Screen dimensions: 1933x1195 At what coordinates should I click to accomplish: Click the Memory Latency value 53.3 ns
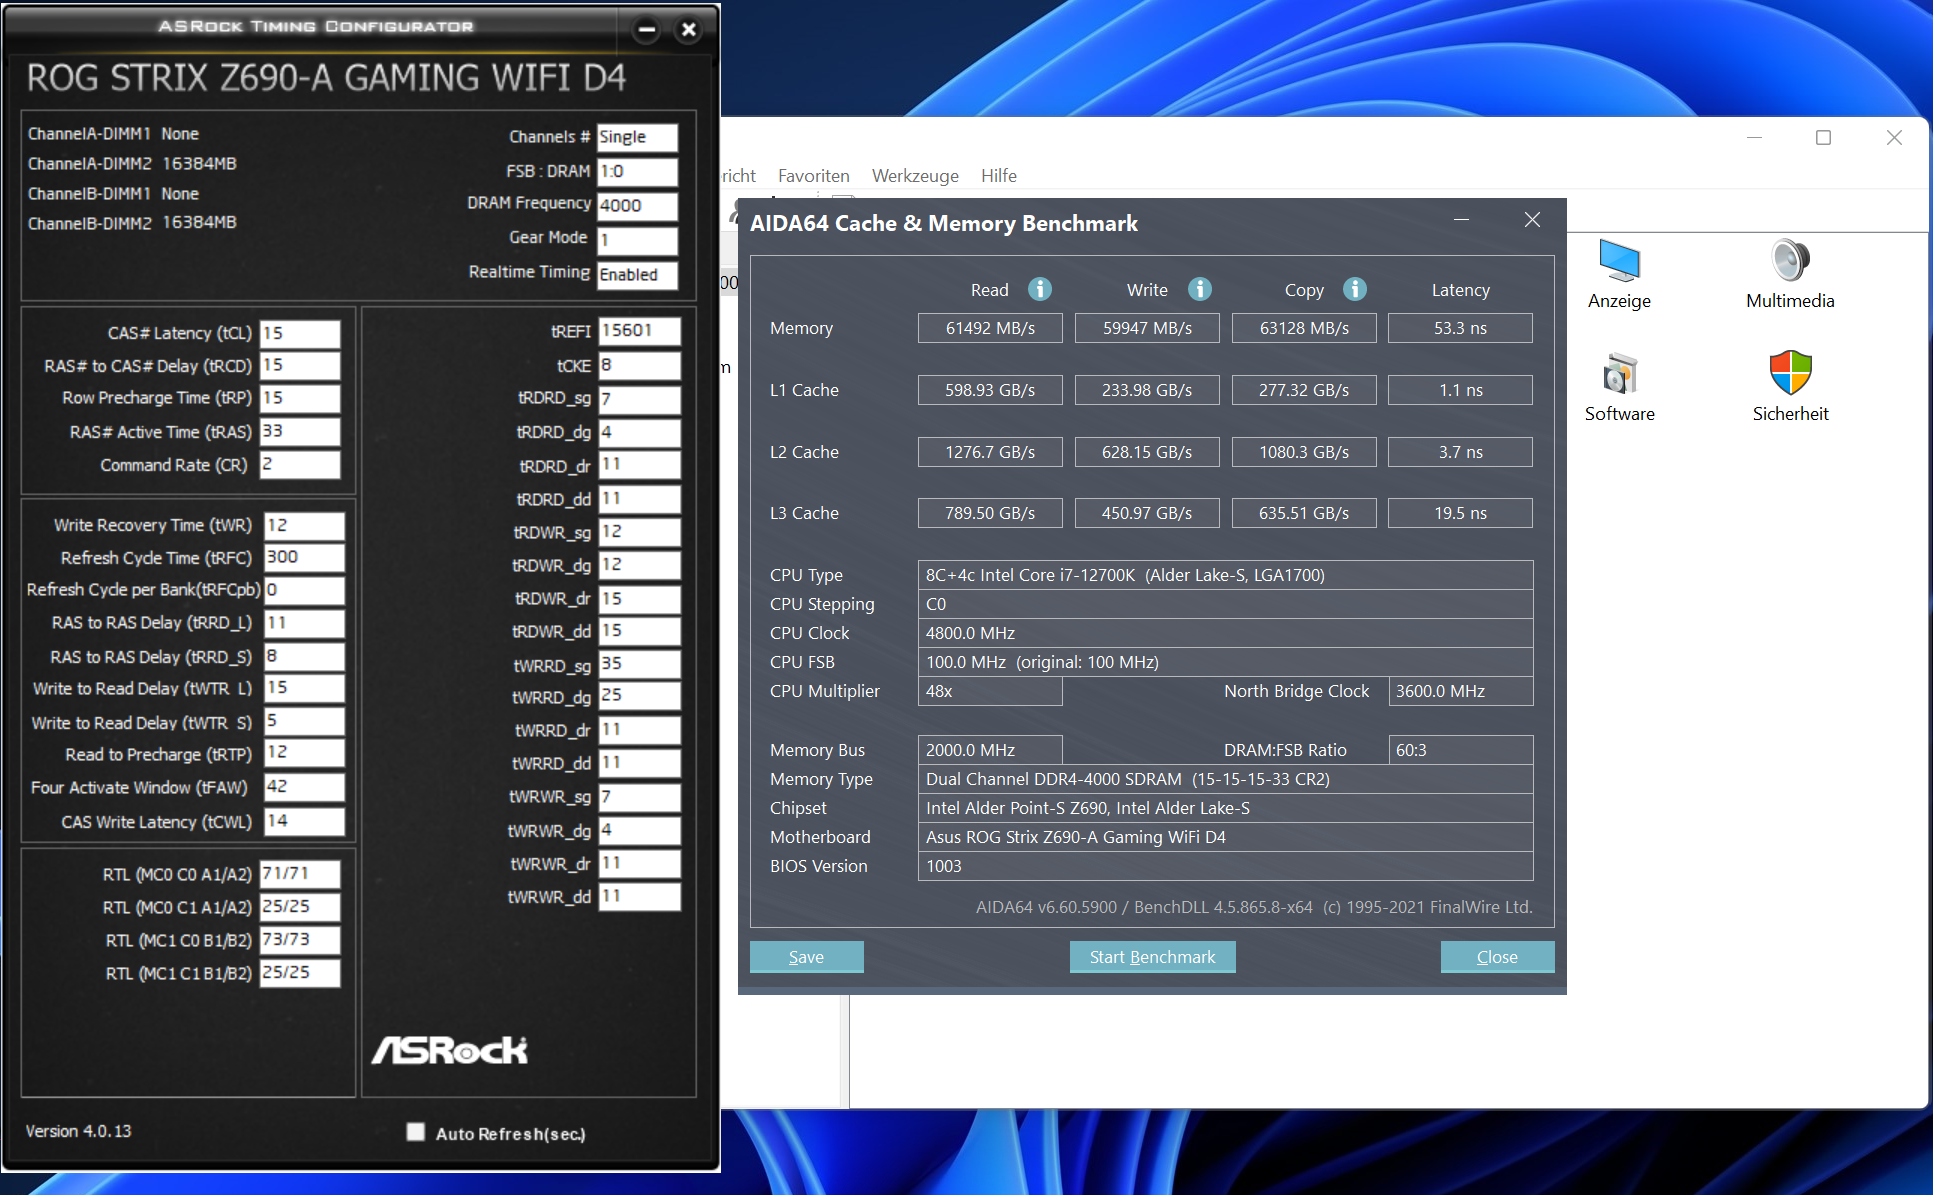pyautogui.click(x=1460, y=328)
